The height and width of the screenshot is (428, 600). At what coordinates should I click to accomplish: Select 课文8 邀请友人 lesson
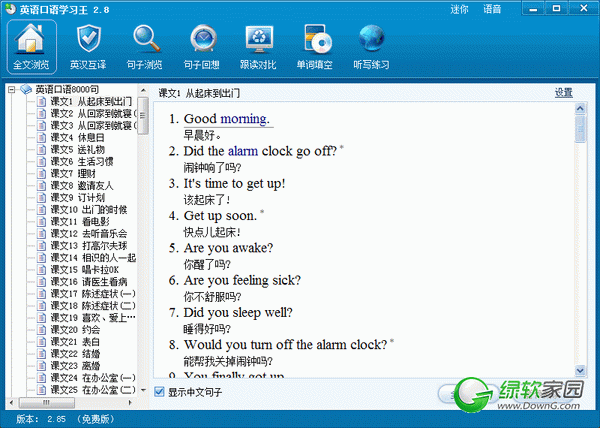point(82,186)
